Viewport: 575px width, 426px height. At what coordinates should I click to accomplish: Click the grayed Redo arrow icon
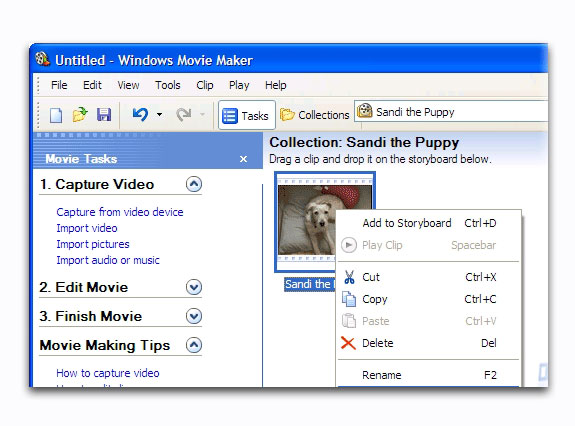[184, 114]
